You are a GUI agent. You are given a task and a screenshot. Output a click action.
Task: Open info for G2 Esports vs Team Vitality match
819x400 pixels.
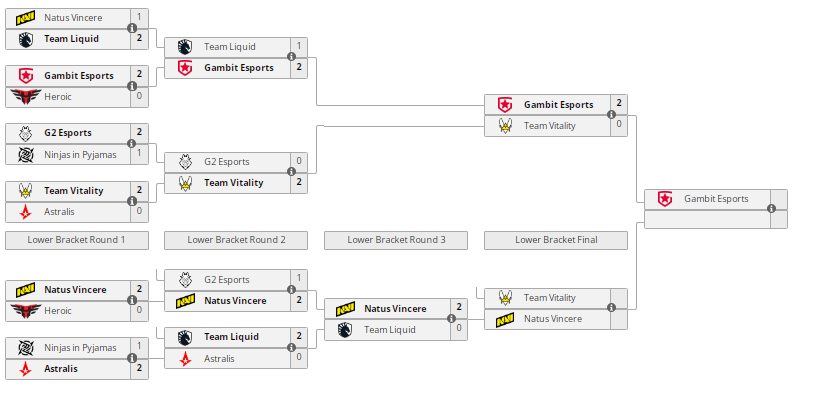point(292,172)
